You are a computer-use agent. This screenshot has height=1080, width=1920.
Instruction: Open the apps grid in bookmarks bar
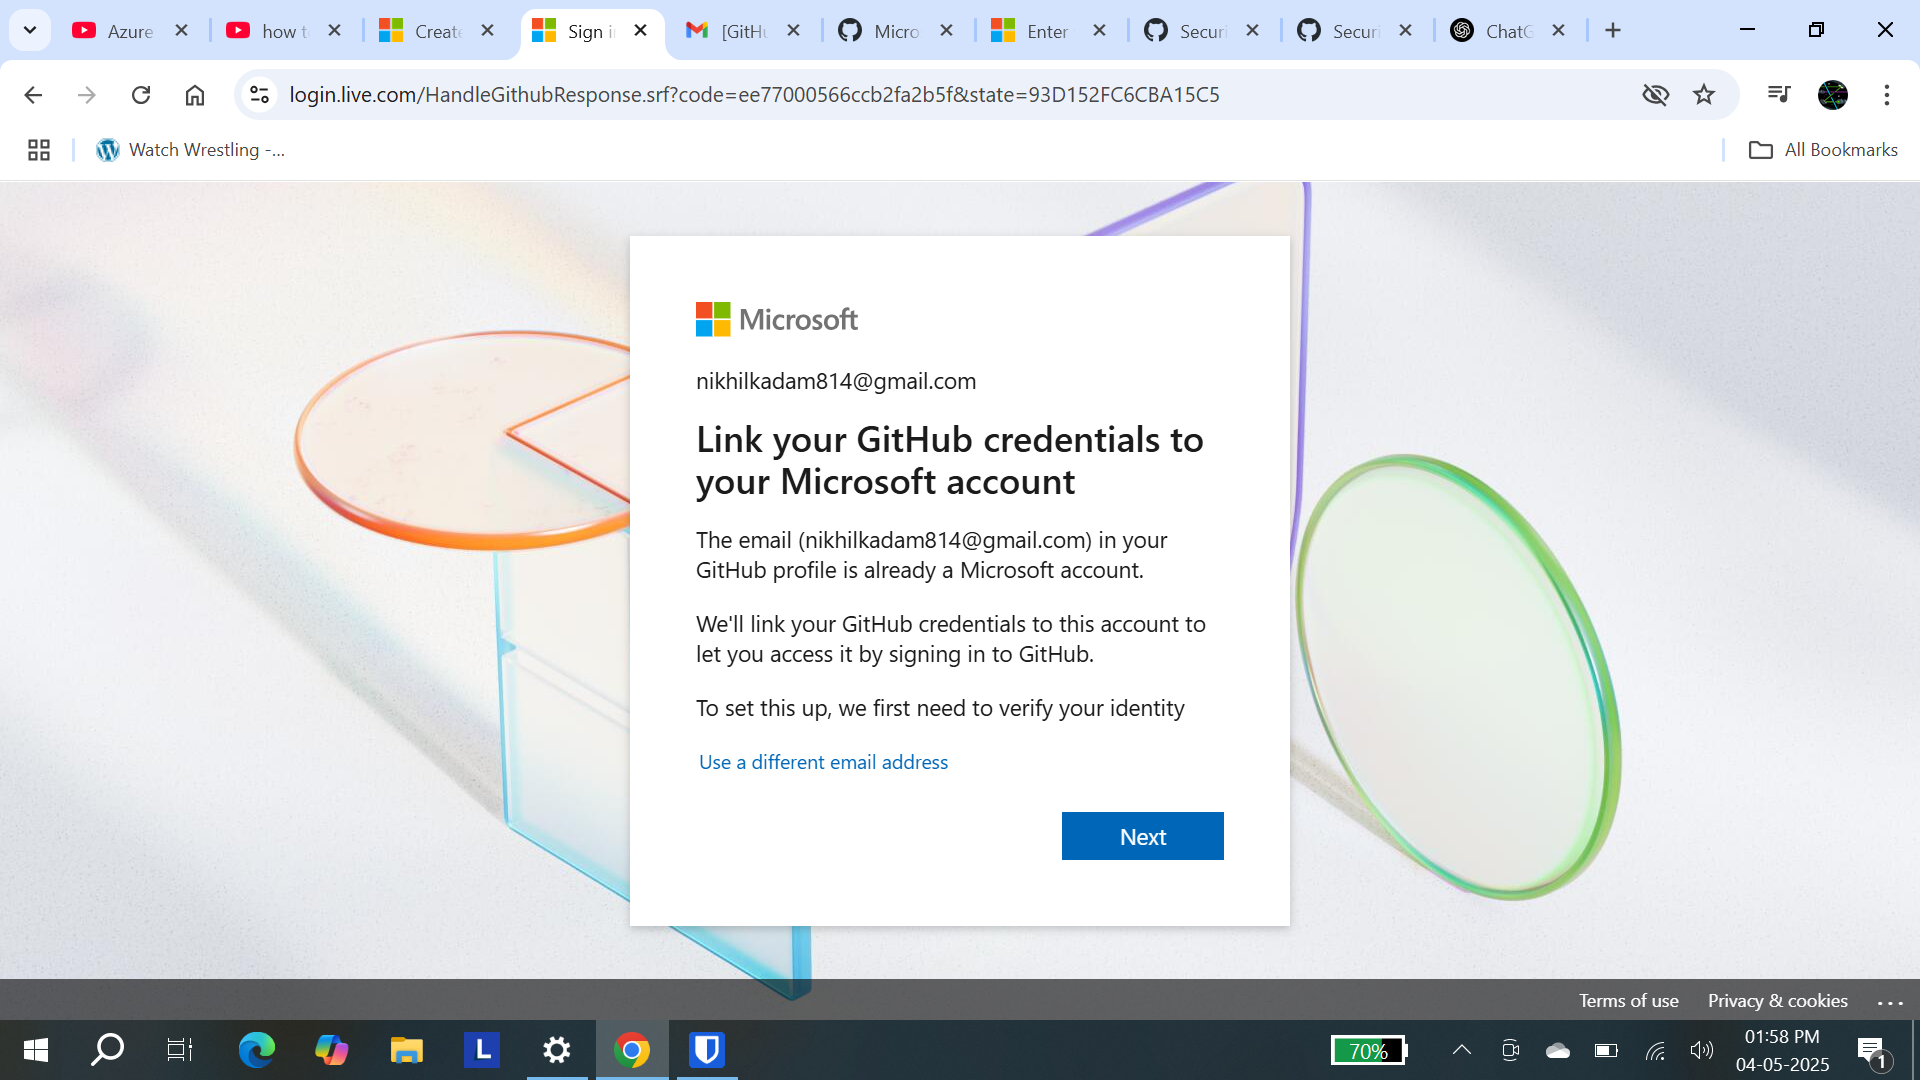(x=39, y=150)
